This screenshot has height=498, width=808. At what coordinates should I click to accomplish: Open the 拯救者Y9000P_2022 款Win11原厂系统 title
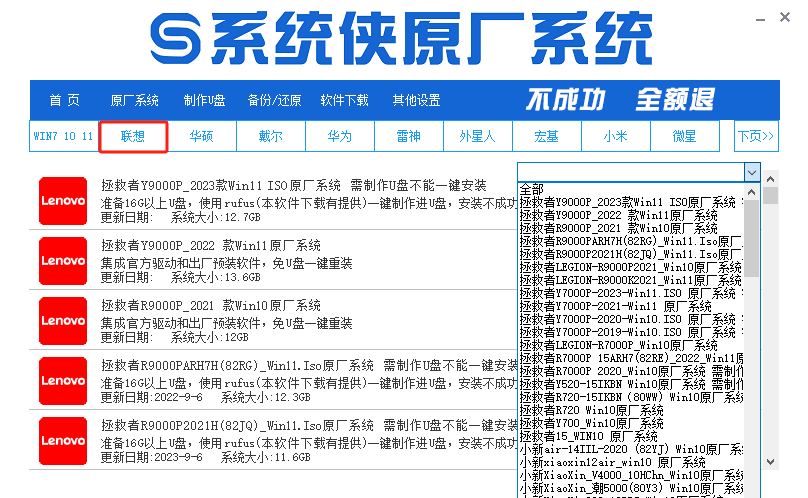coord(211,245)
